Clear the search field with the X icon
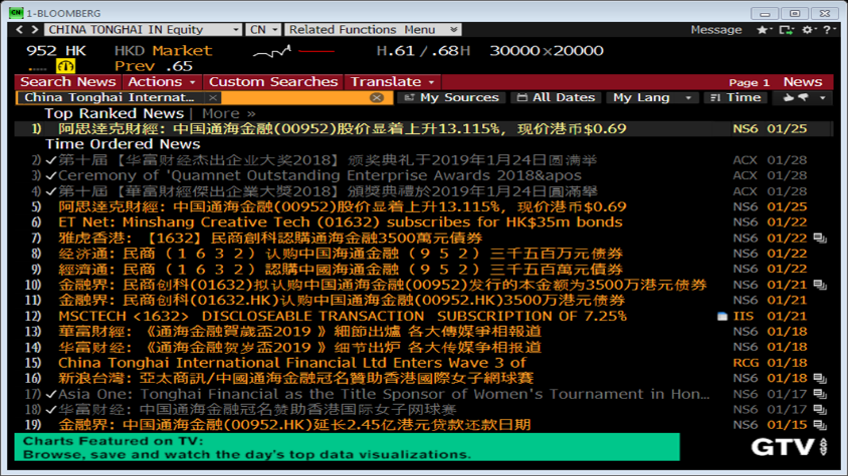This screenshot has width=848, height=476. 376,98
